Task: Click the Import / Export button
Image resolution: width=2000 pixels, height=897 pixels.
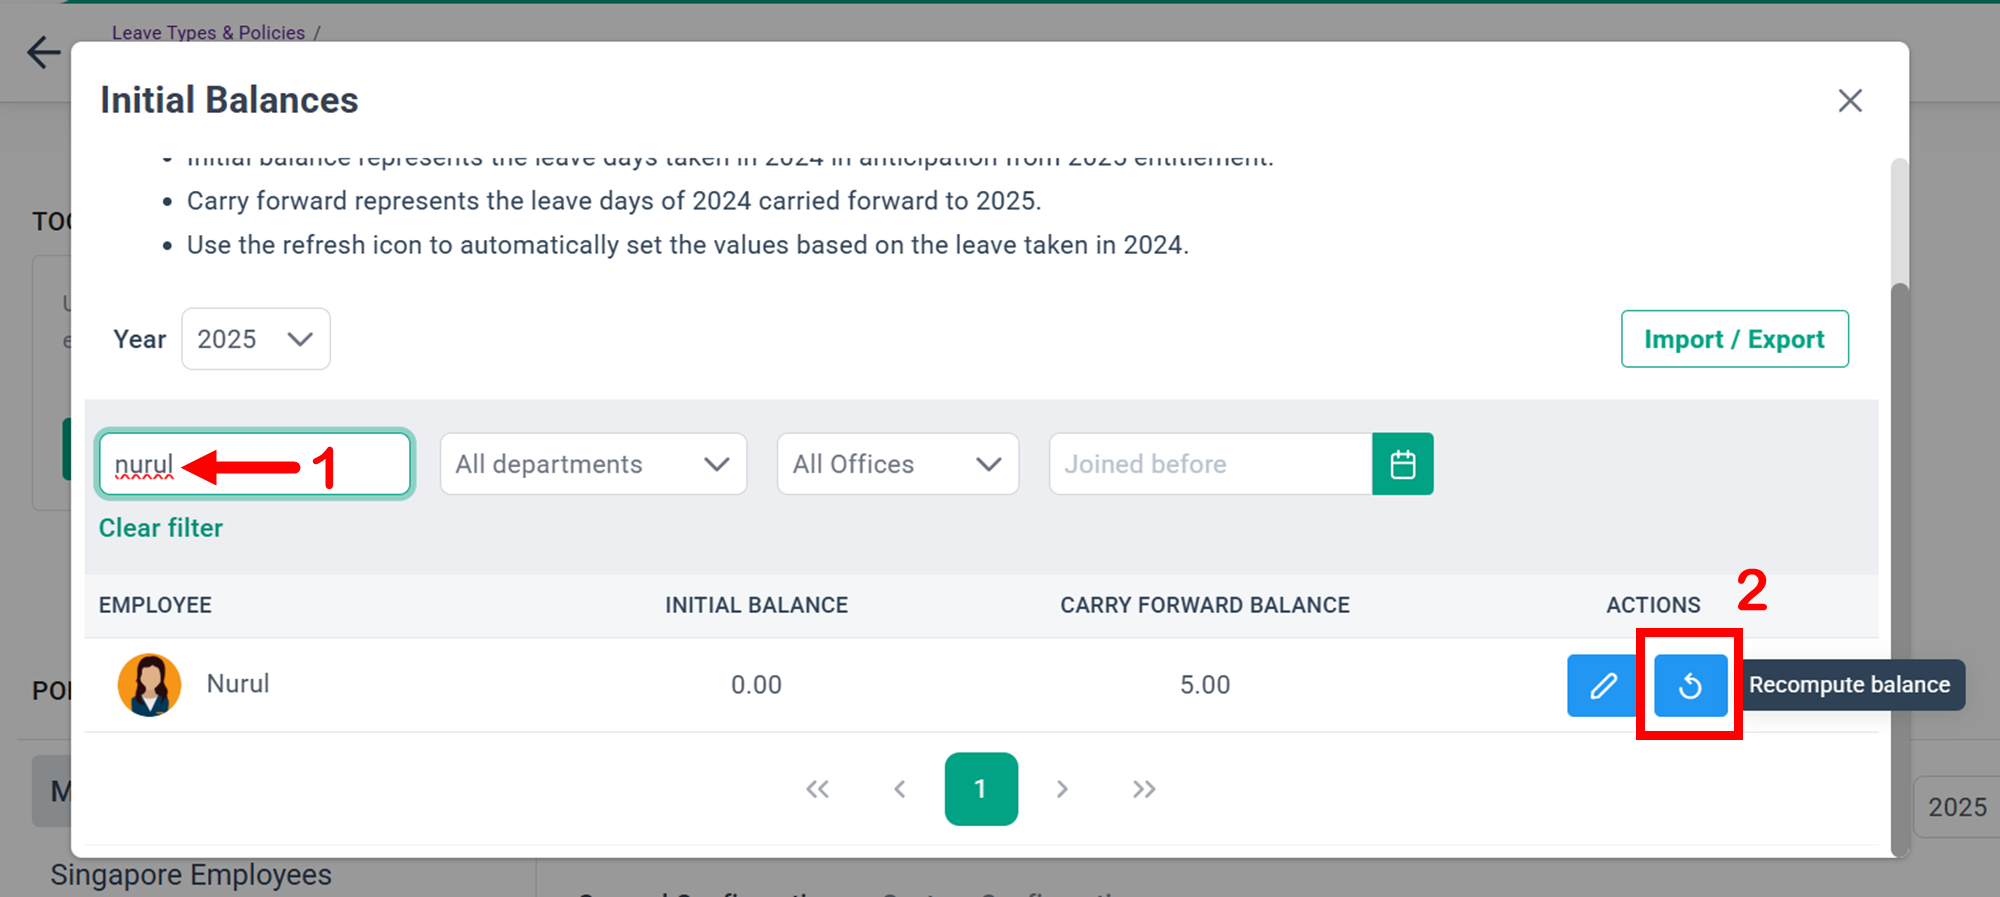Action: pyautogui.click(x=1734, y=339)
